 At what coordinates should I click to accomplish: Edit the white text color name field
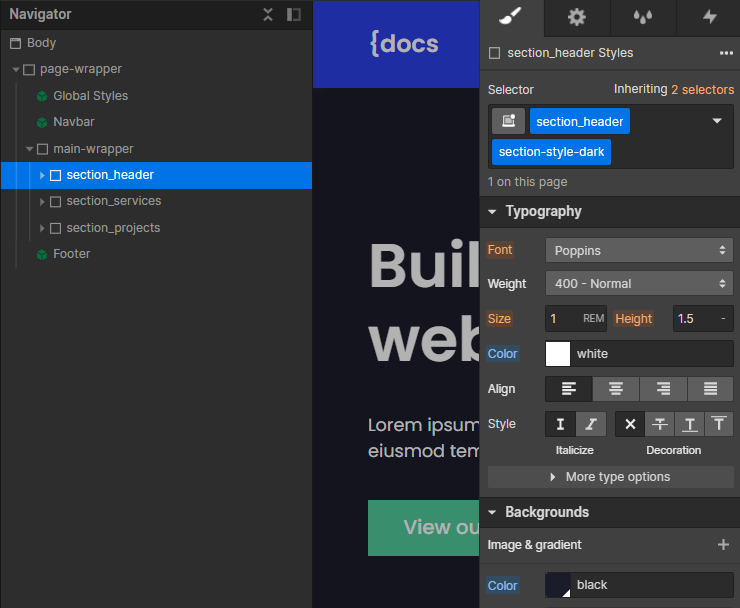pyautogui.click(x=651, y=354)
